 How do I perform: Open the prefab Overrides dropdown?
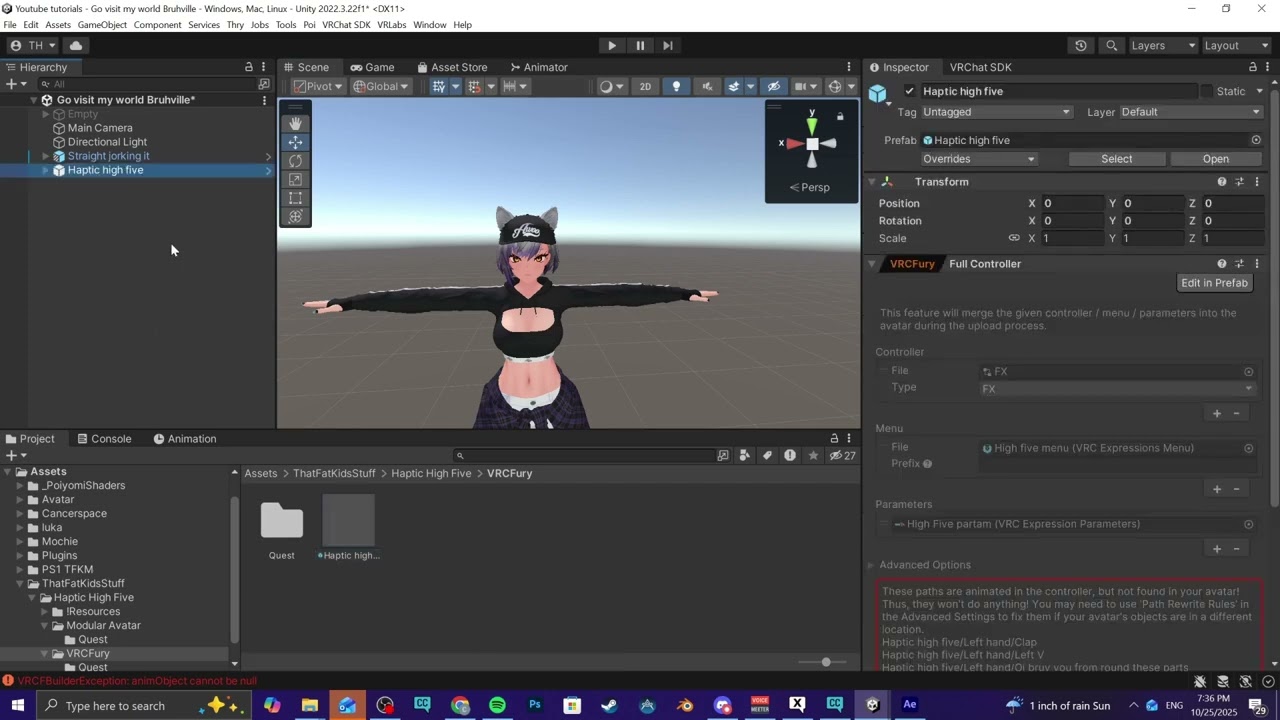coord(978,159)
